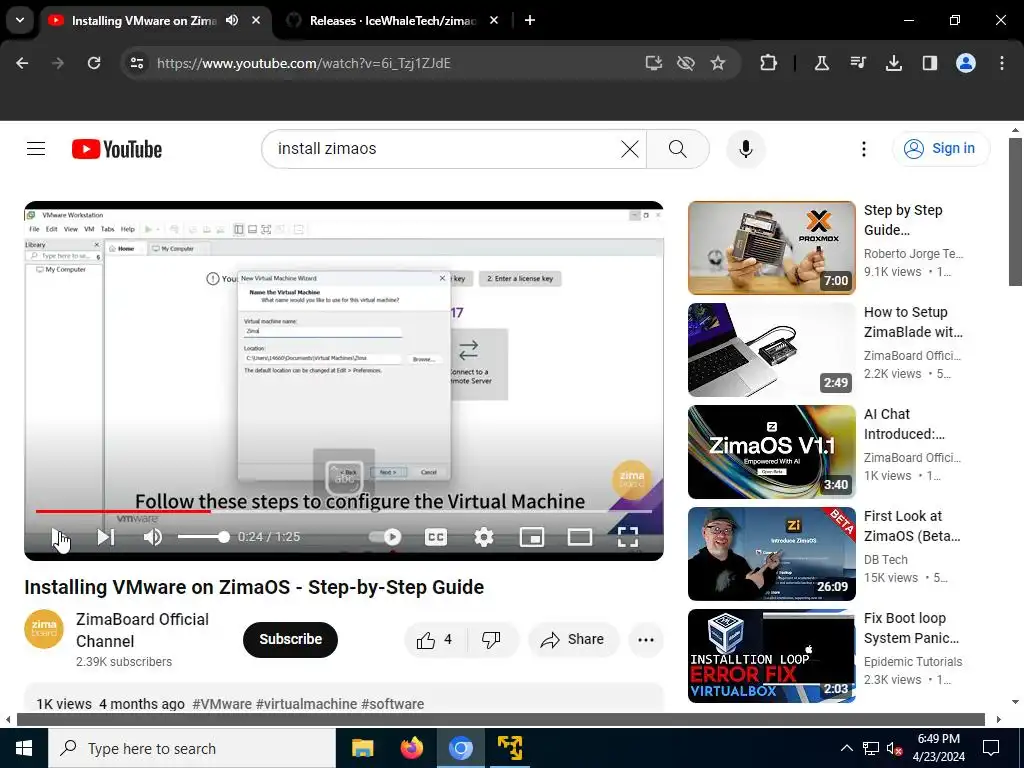1024x768 pixels.
Task: Click the crossed-out eye tracking icon
Action: pos(686,63)
